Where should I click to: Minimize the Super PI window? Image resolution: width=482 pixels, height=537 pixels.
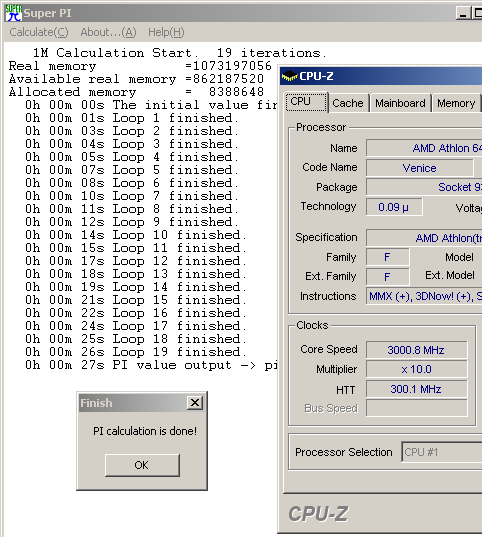click(463, 13)
